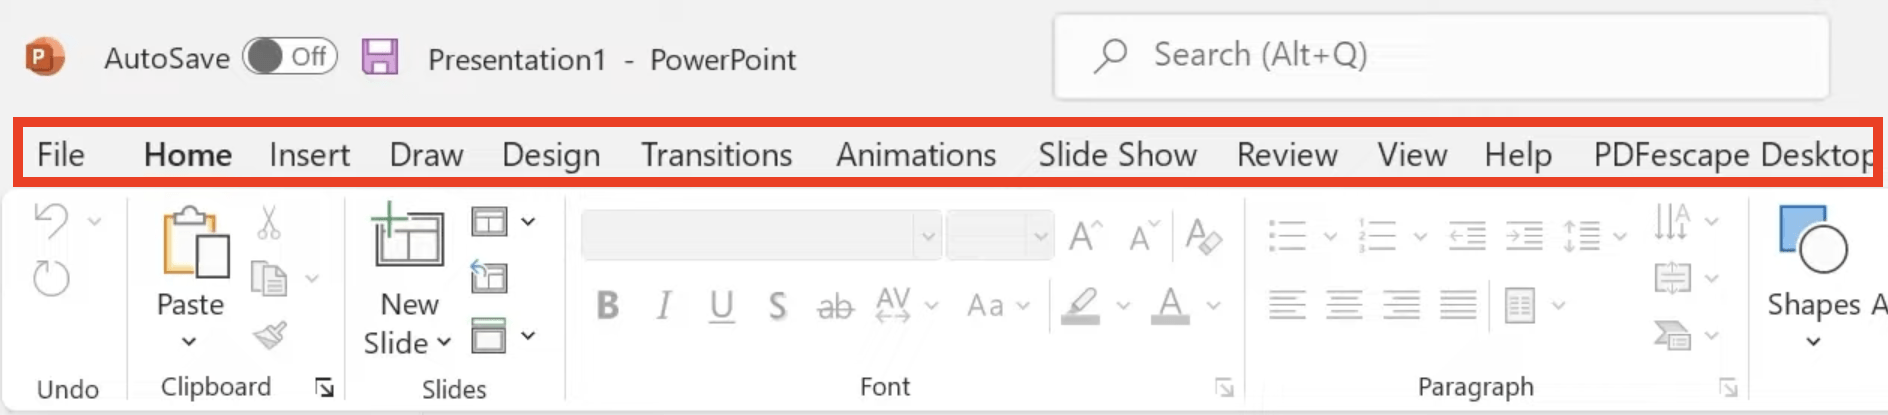1888x415 pixels.
Task: Click the Reset slide icon
Action: tap(489, 276)
